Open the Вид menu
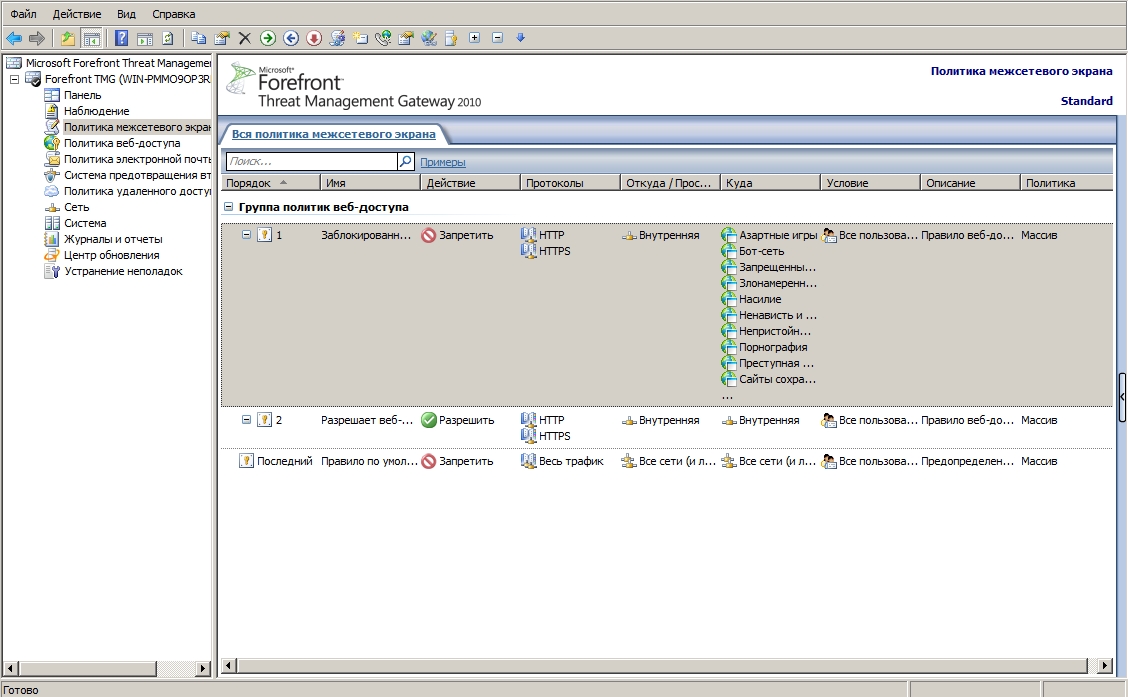The image size is (1128, 697). 126,14
